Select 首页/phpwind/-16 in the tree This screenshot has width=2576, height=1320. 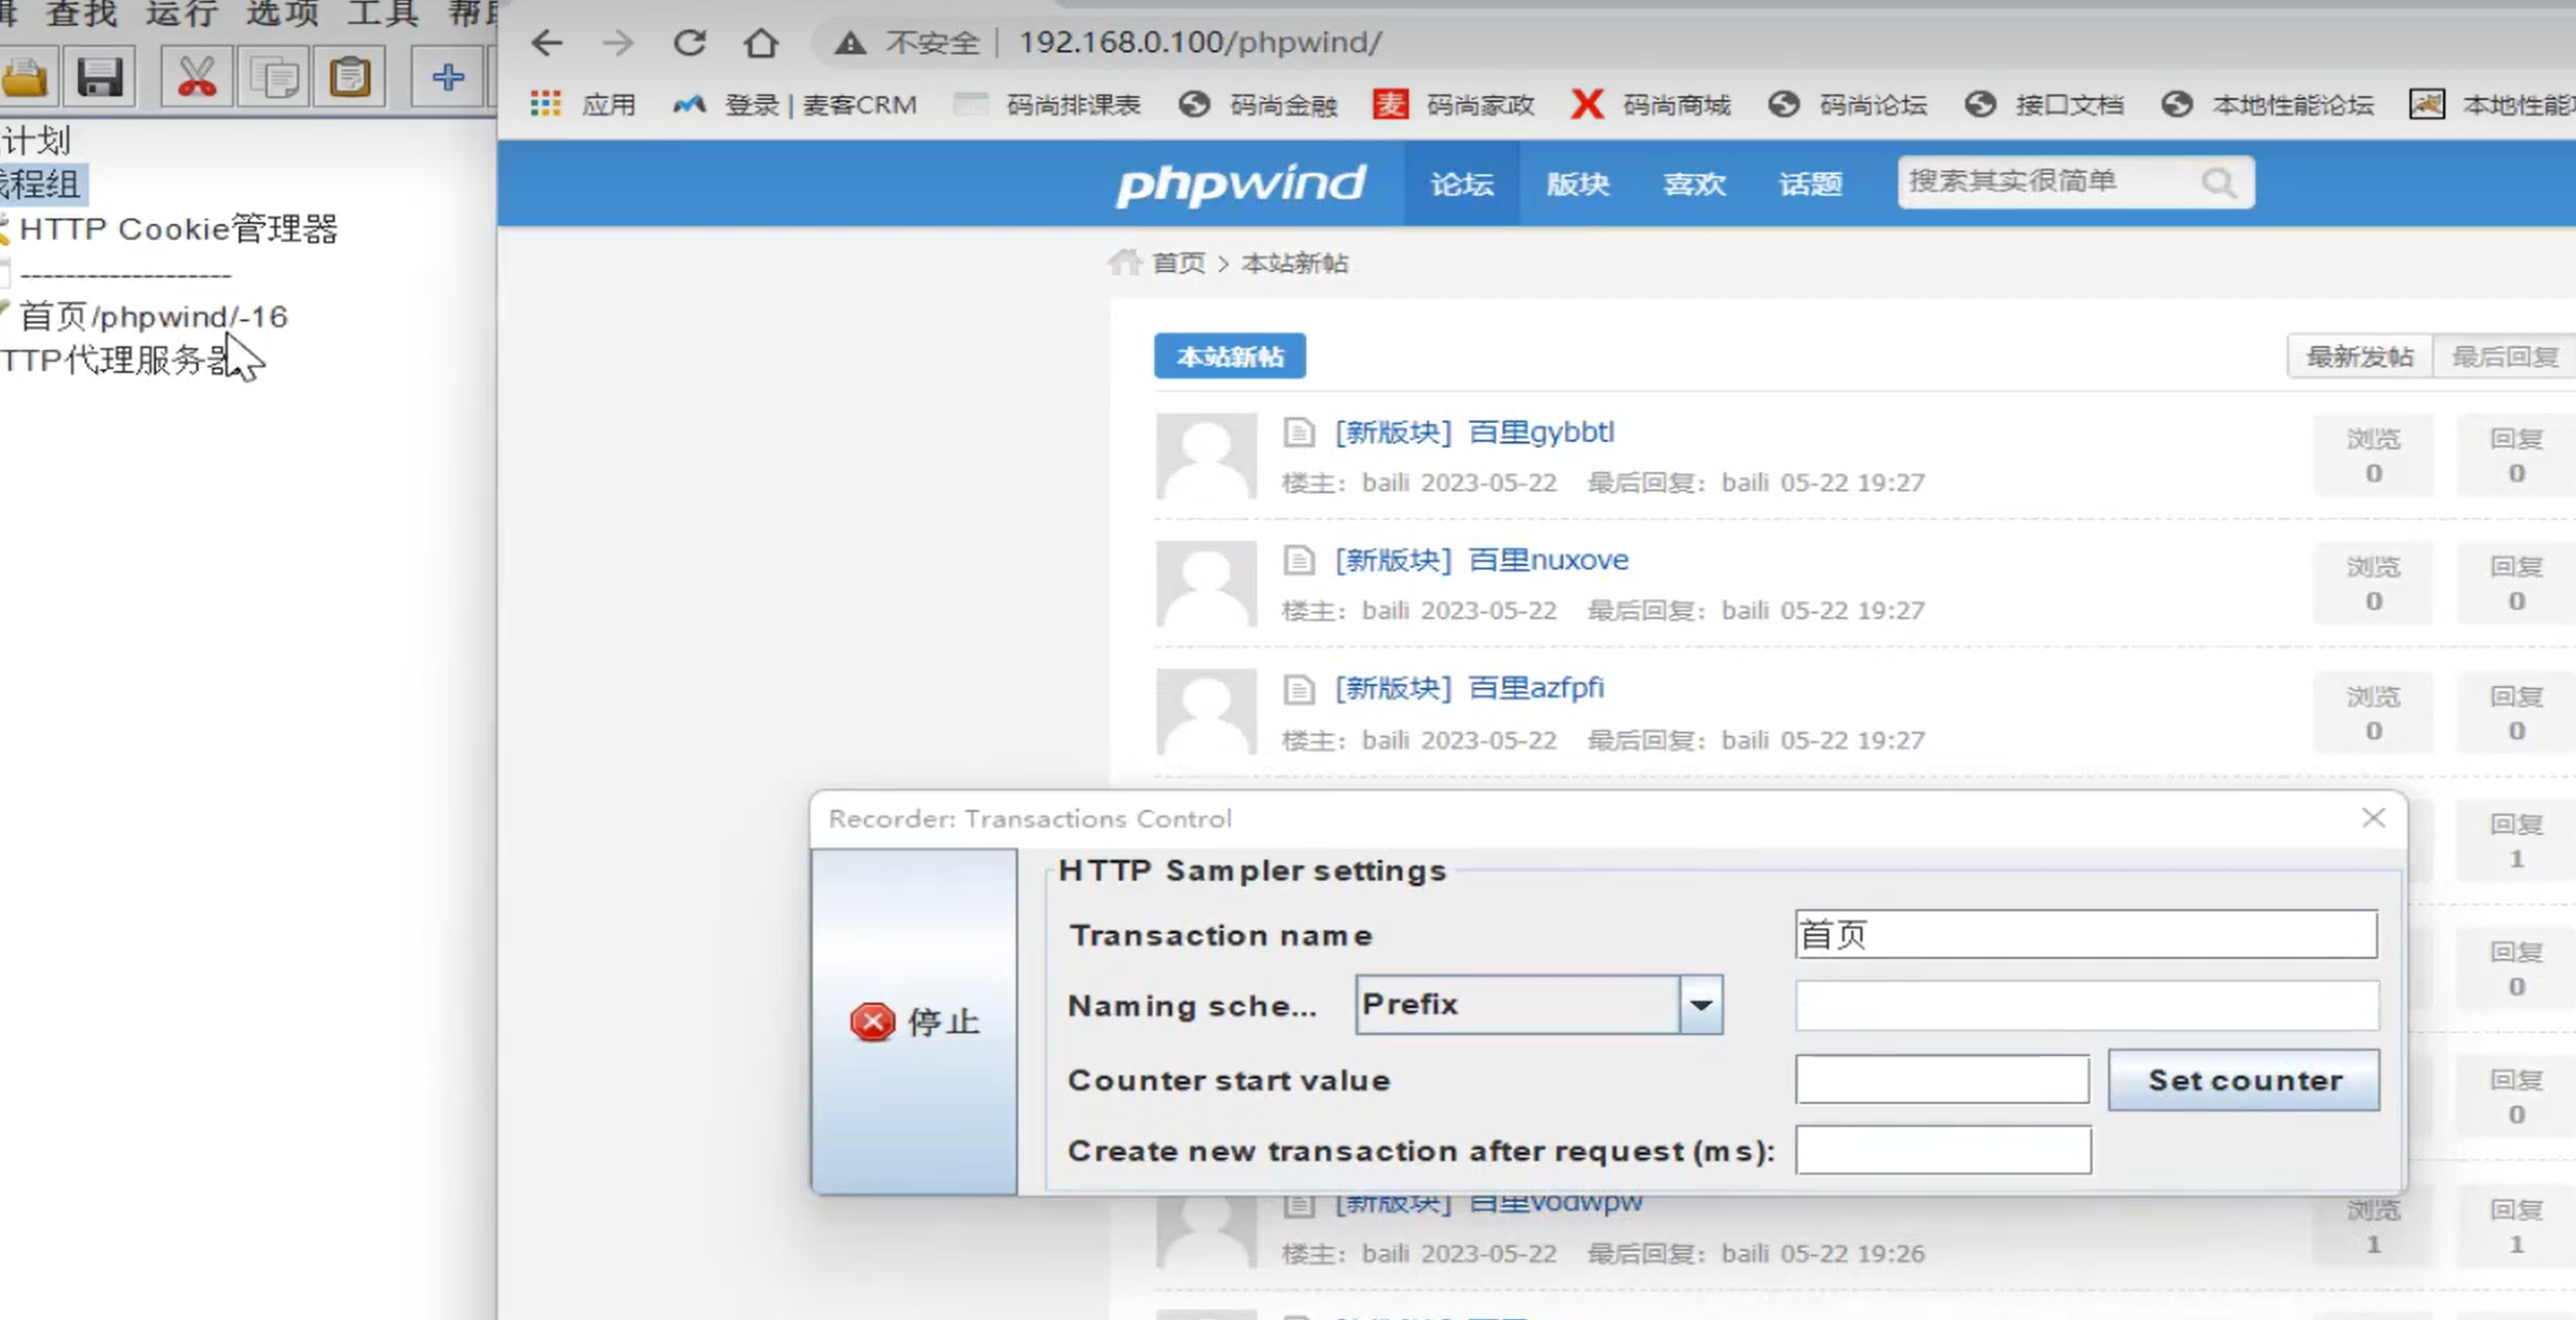click(x=153, y=316)
